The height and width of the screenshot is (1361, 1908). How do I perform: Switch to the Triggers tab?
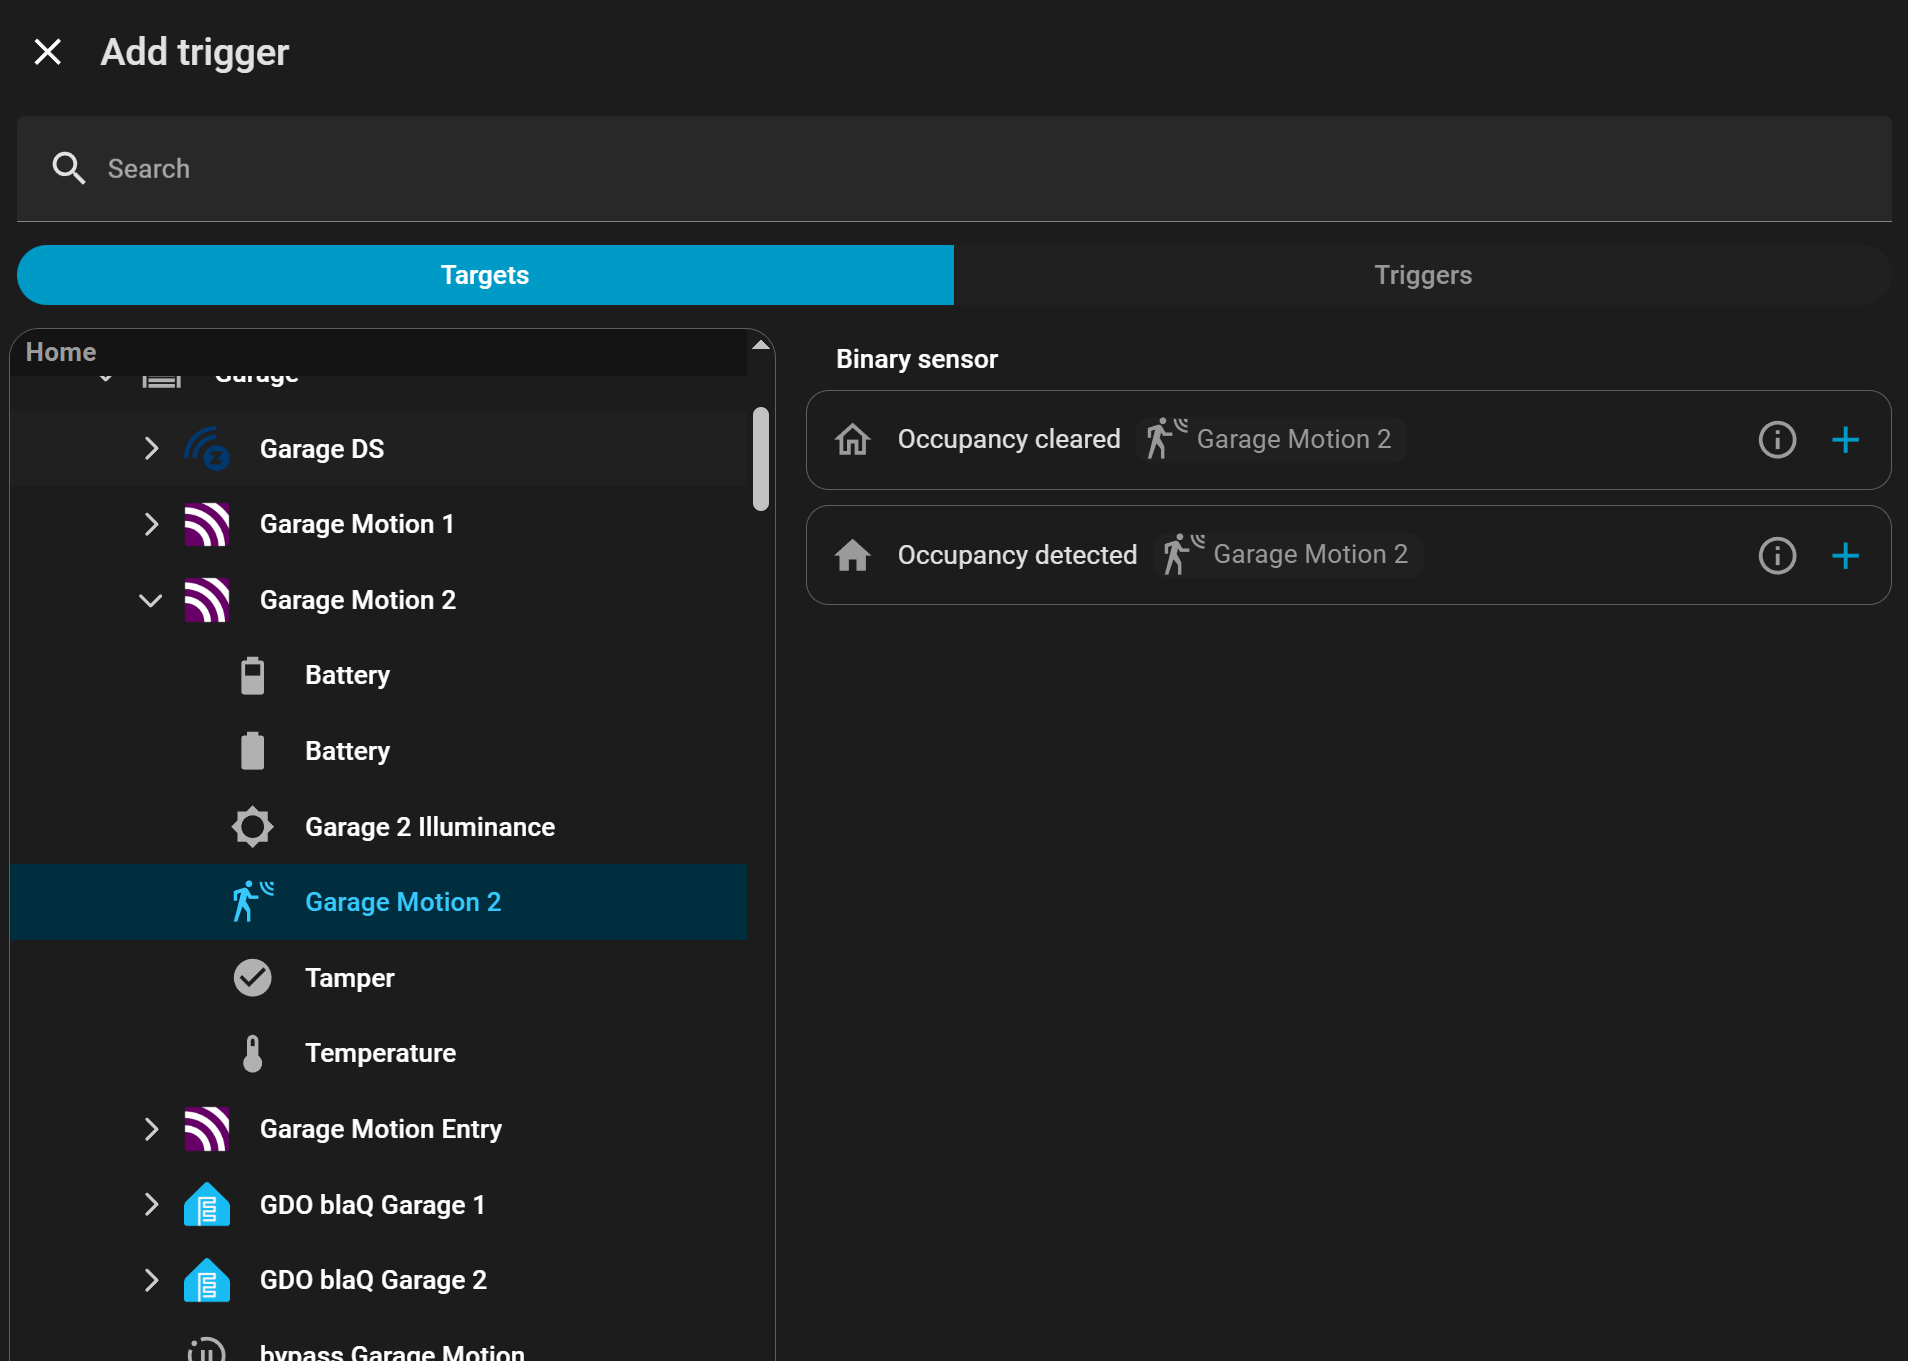1422,275
